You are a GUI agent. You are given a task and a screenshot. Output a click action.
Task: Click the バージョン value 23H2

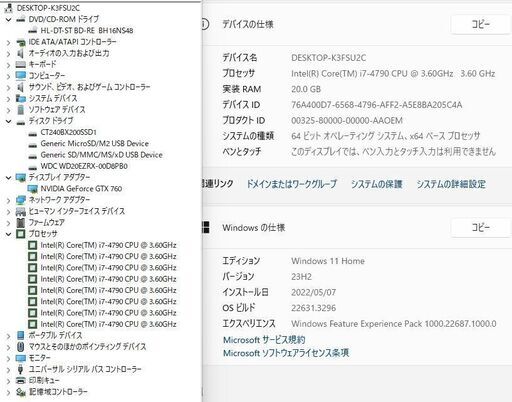301,277
